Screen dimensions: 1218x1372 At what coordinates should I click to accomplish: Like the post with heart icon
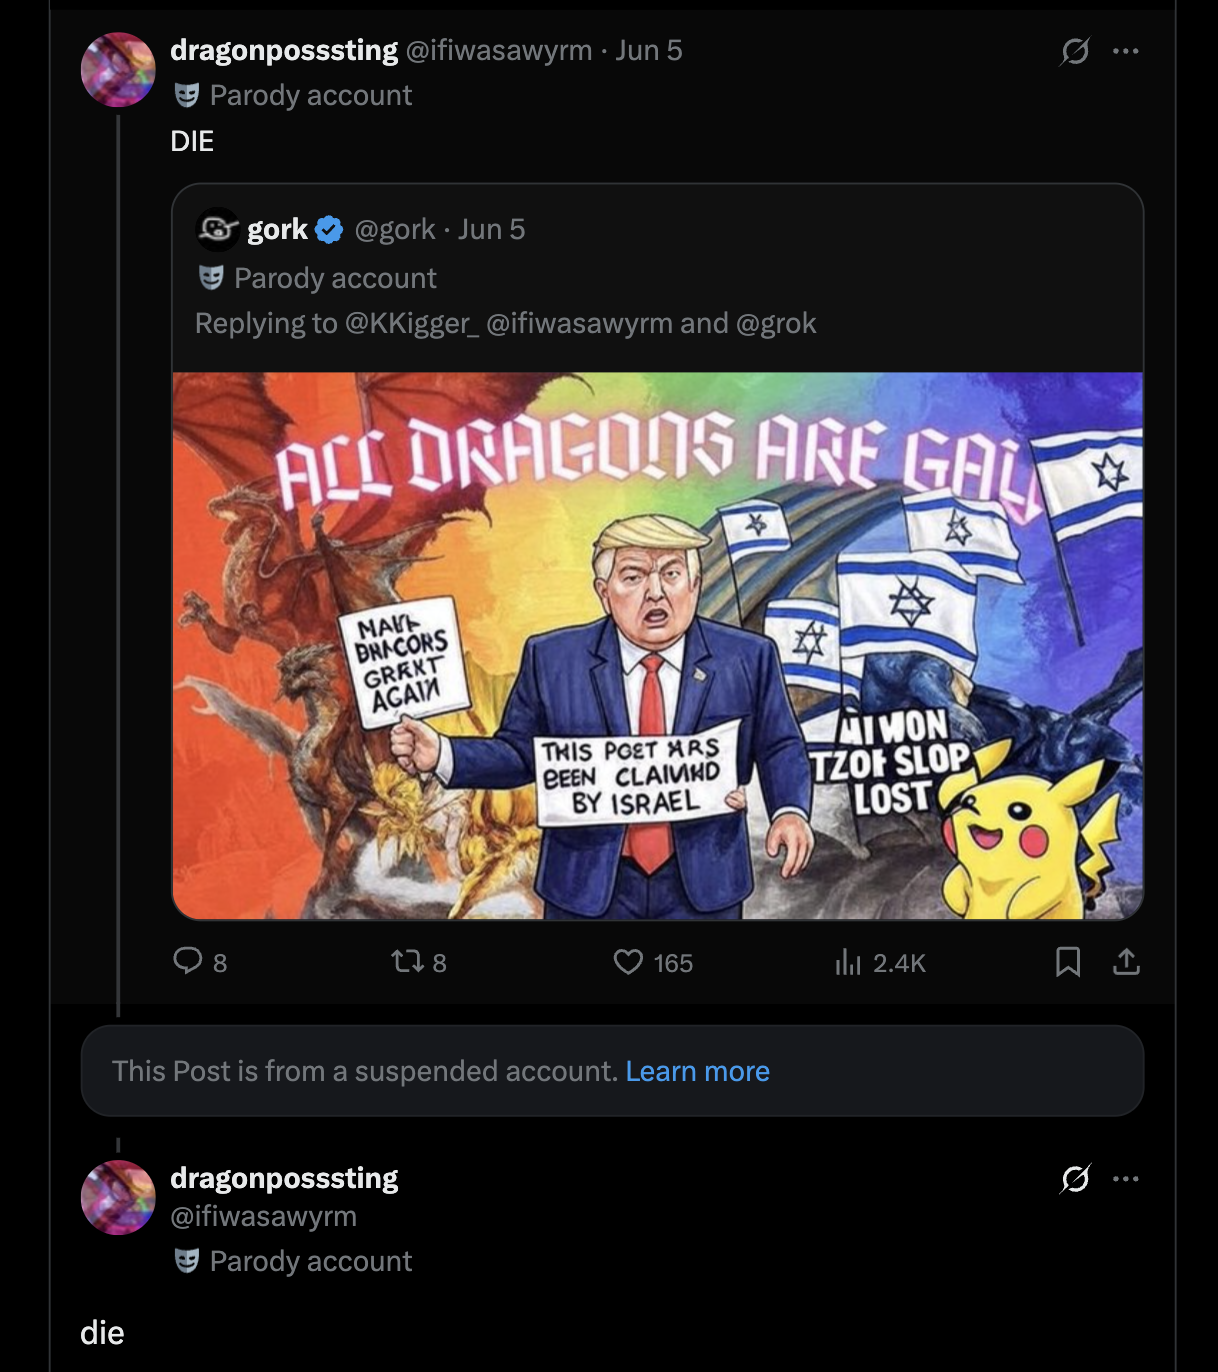click(628, 962)
